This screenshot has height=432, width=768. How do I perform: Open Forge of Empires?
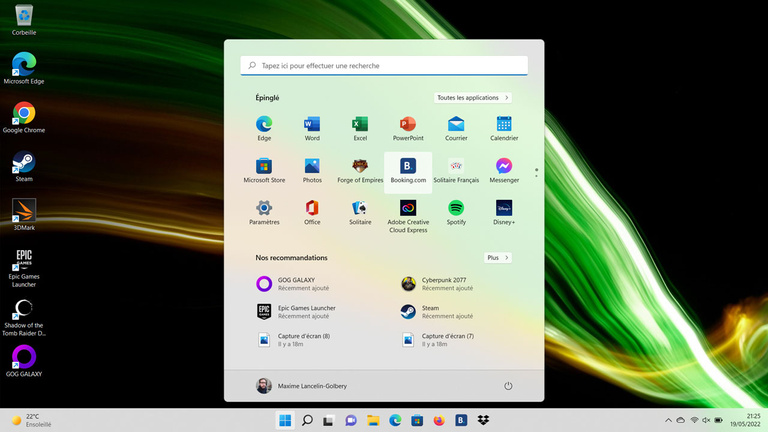tap(360, 170)
